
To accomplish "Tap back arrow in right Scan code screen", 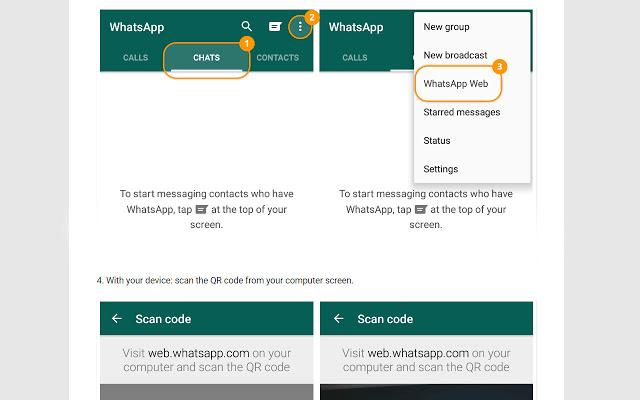I will [338, 318].
